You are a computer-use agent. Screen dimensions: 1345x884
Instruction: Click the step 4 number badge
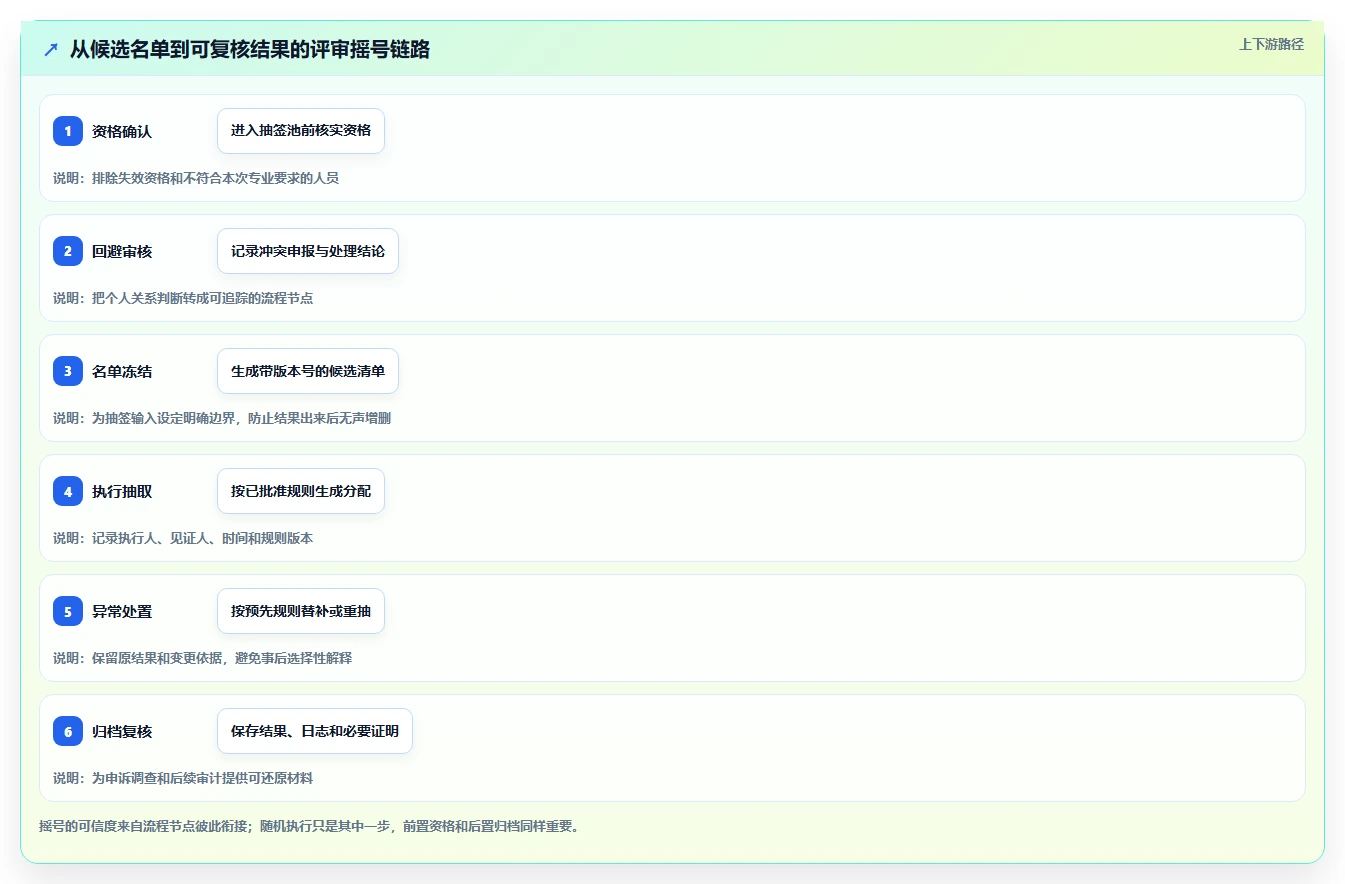tap(68, 491)
